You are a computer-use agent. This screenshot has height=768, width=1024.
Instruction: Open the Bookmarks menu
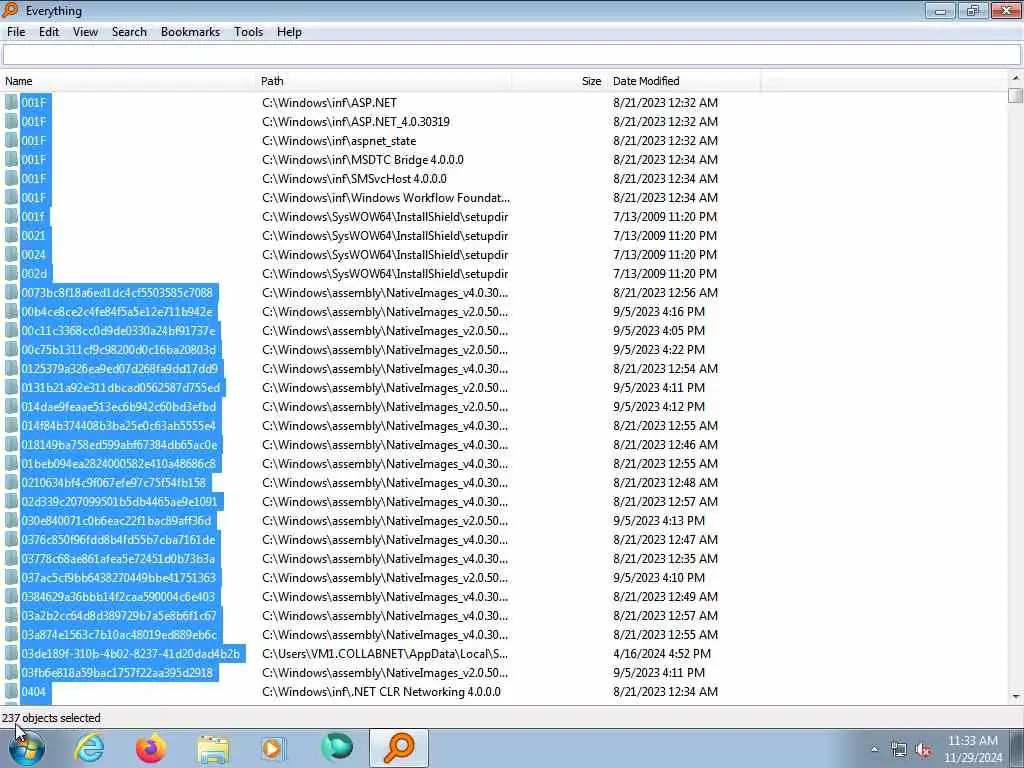click(190, 32)
